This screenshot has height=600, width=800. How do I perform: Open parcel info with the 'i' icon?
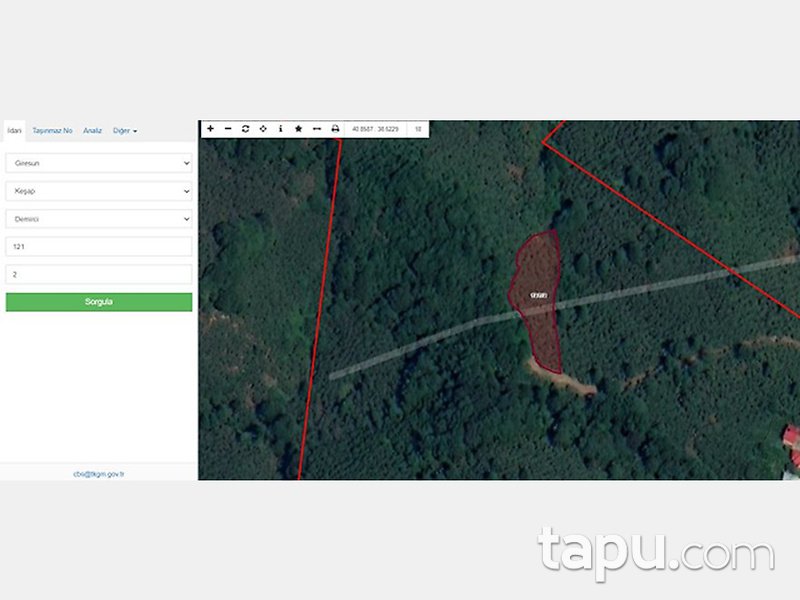(x=281, y=129)
